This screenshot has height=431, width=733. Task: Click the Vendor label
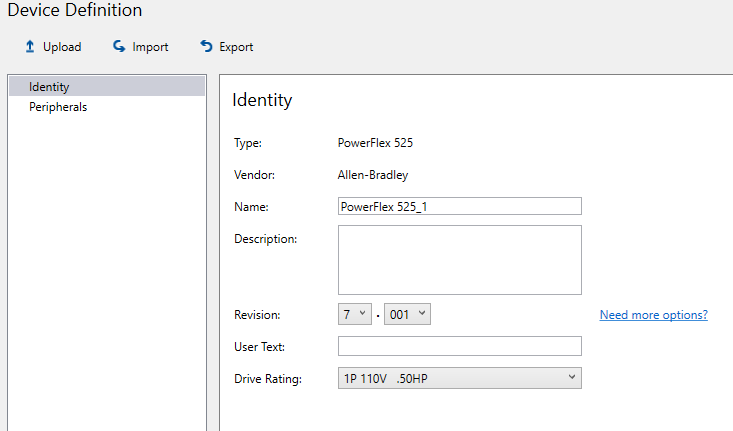coord(254,175)
